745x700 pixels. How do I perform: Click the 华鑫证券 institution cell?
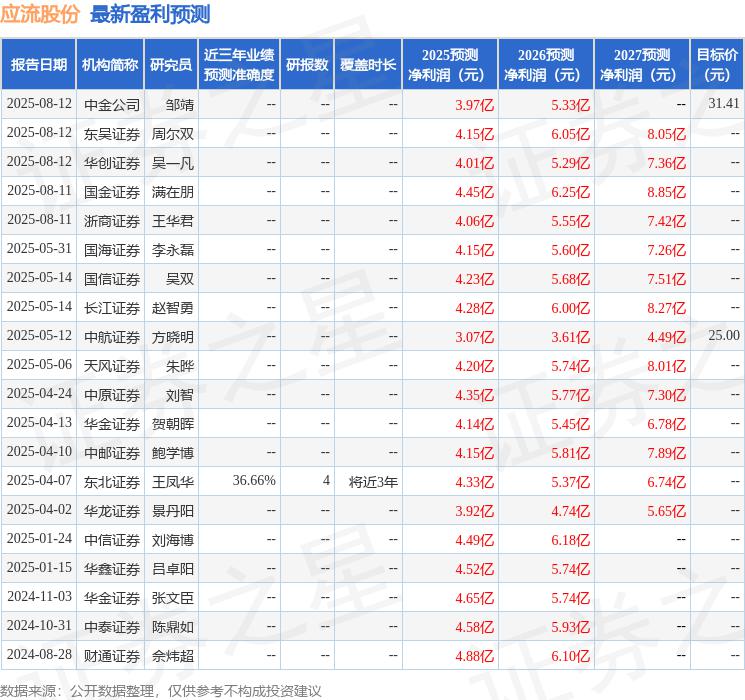tap(112, 569)
